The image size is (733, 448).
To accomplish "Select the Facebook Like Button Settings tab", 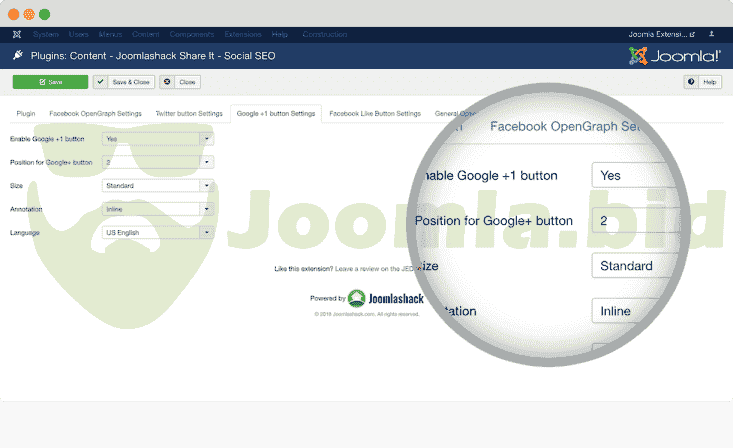I will pos(375,114).
